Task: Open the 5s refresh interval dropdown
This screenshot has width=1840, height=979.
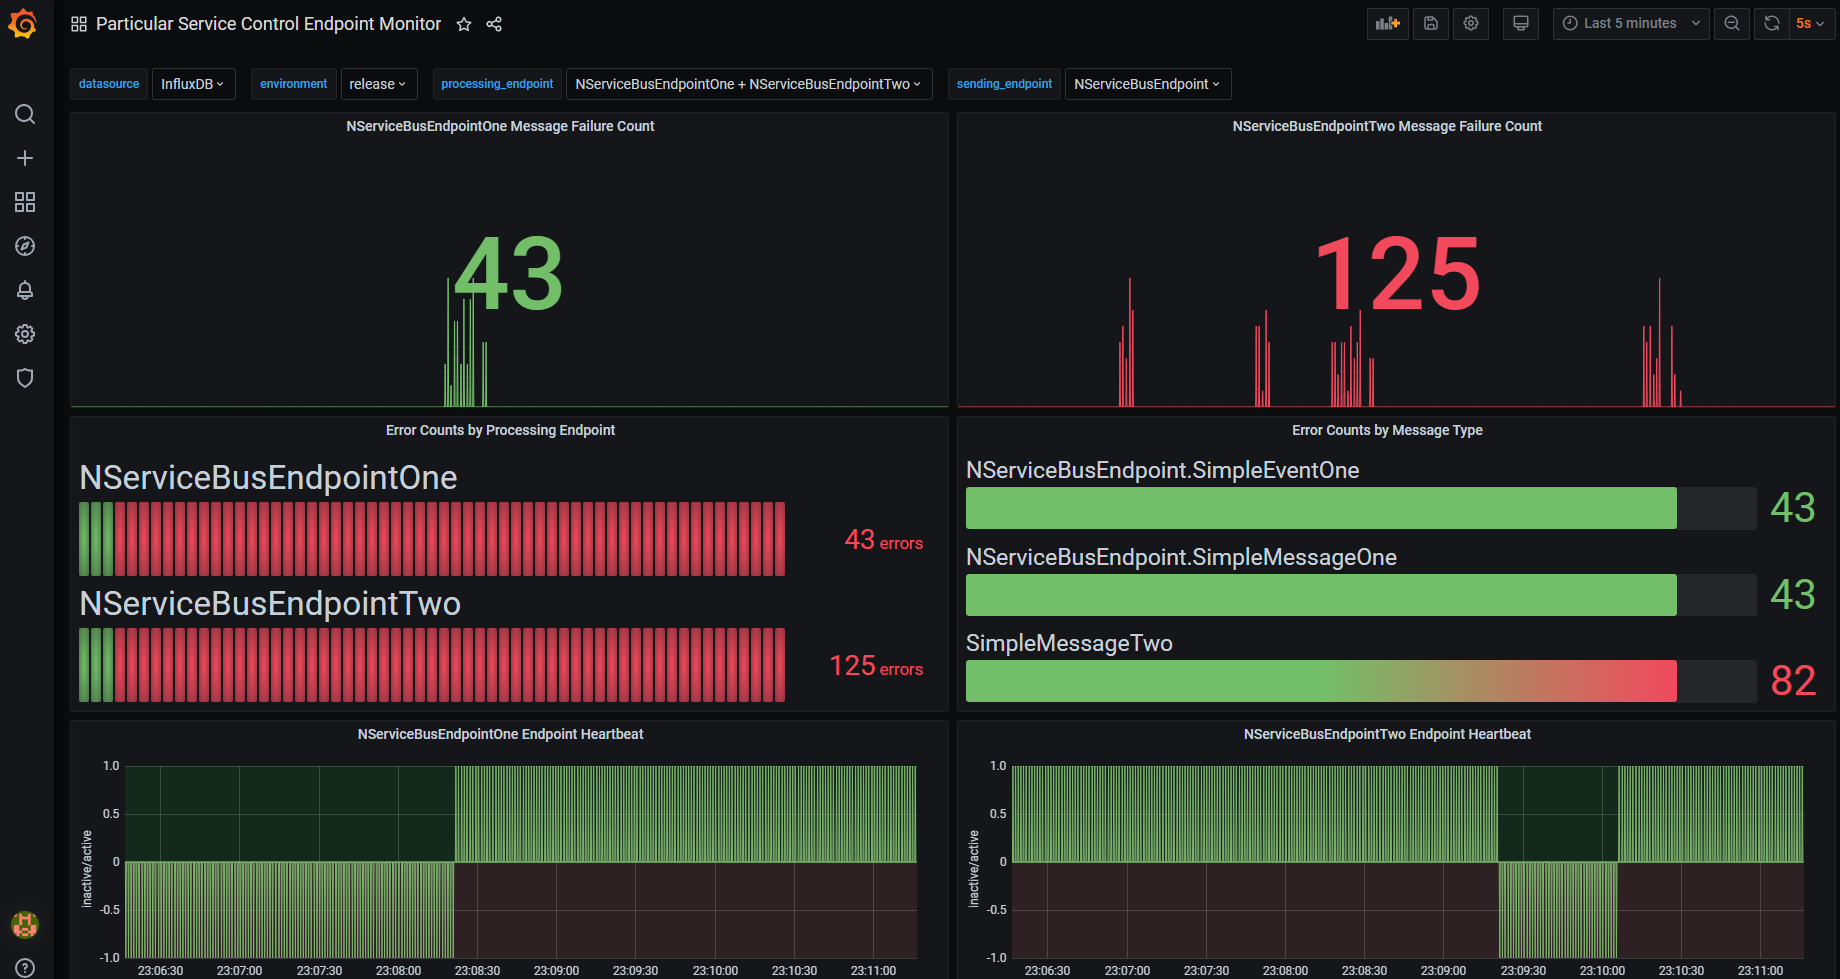Action: click(x=1811, y=23)
